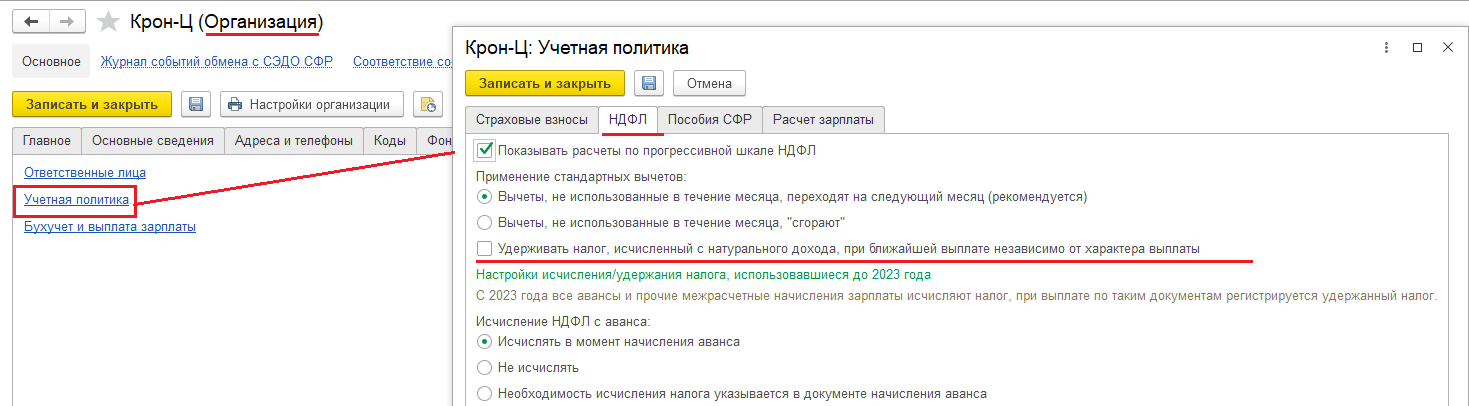Maximize the Учетная политика dialog window
The width and height of the screenshot is (1469, 406).
1417,47
